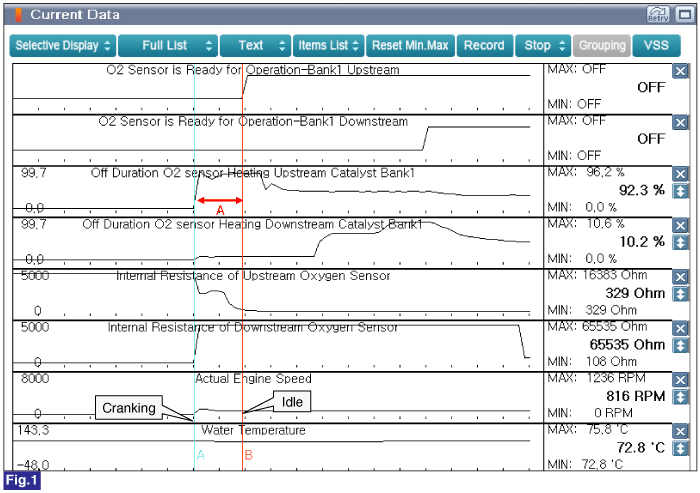Click the Reset Min.Max button
The width and height of the screenshot is (700, 493).
click(x=410, y=46)
